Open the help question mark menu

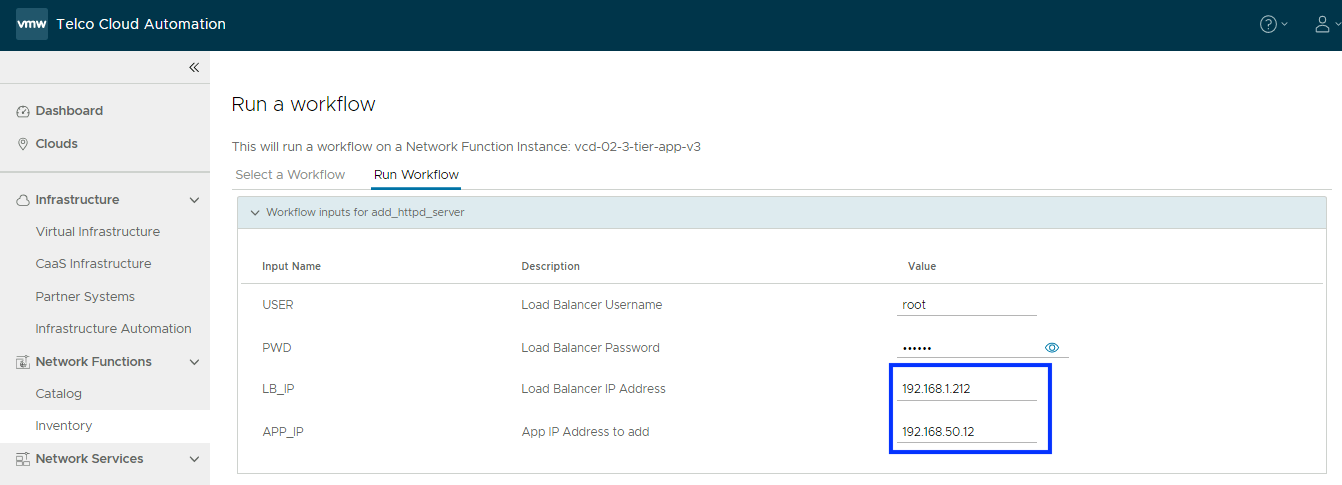pos(1268,24)
